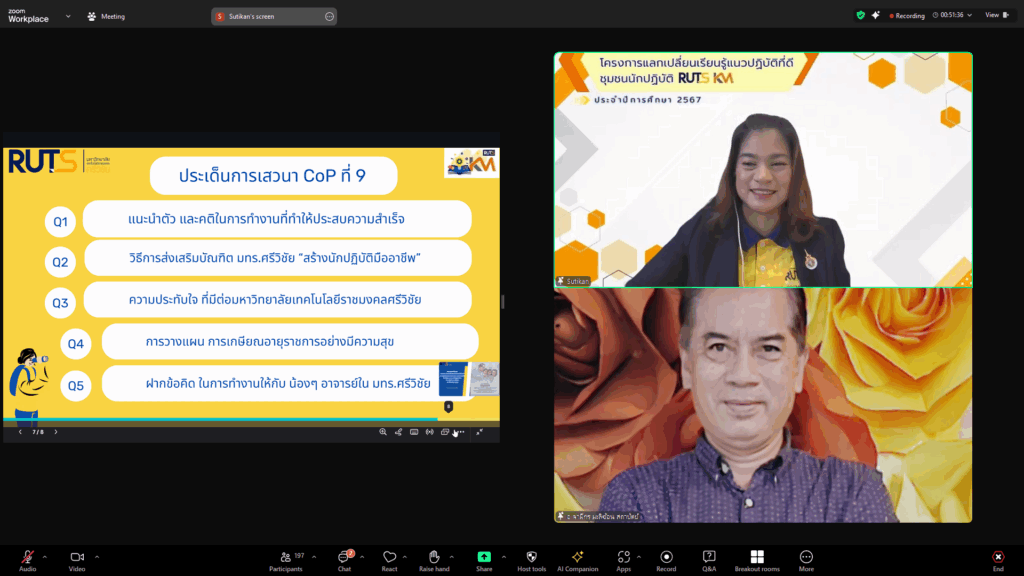Click the slide progress bar

(251, 419)
